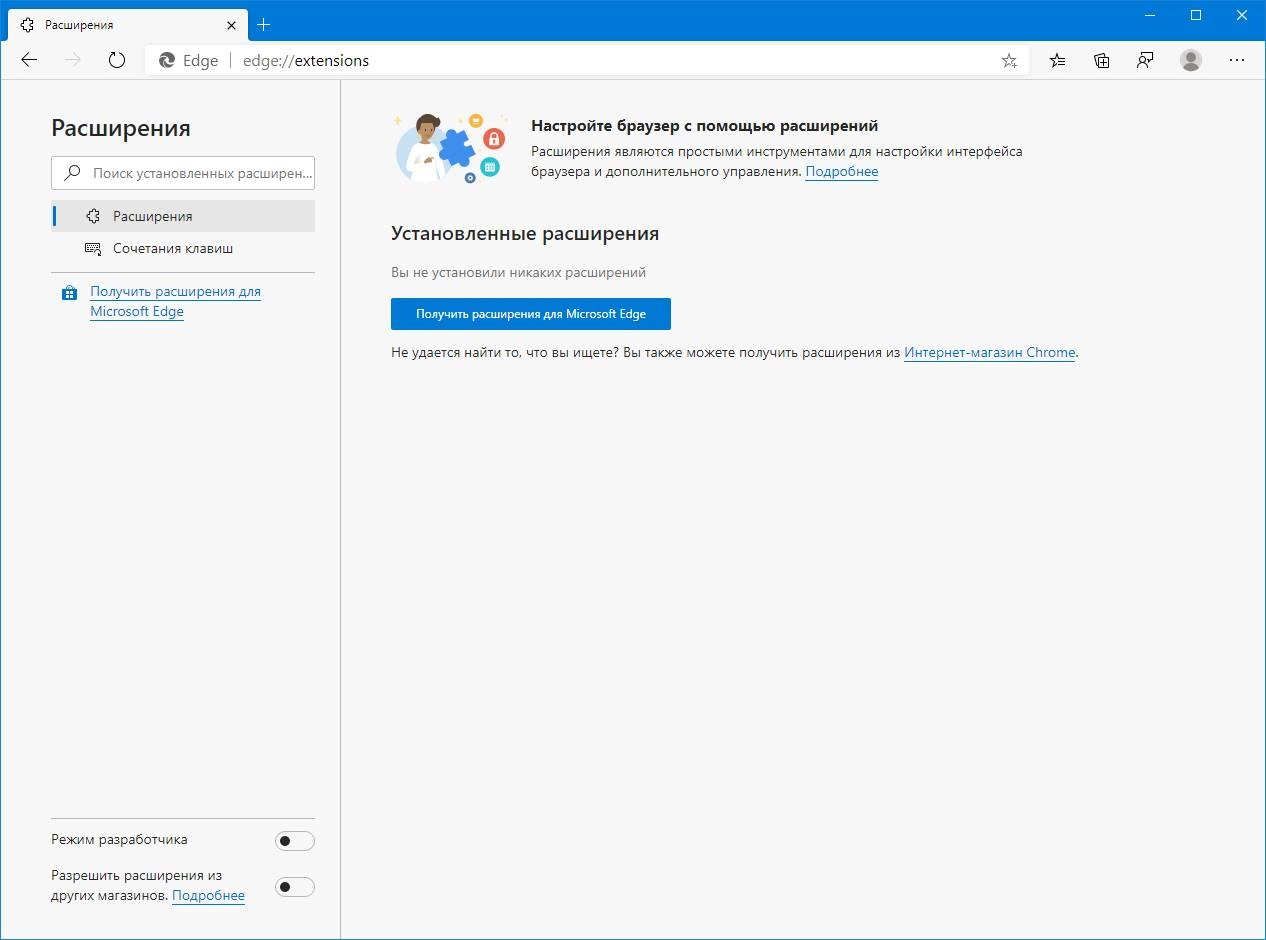Click the address bar with edge://extensions
The width and height of the screenshot is (1266, 940).
pos(587,60)
